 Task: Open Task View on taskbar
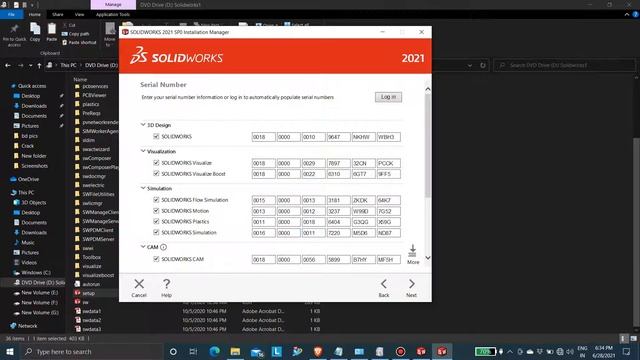(x=193, y=351)
